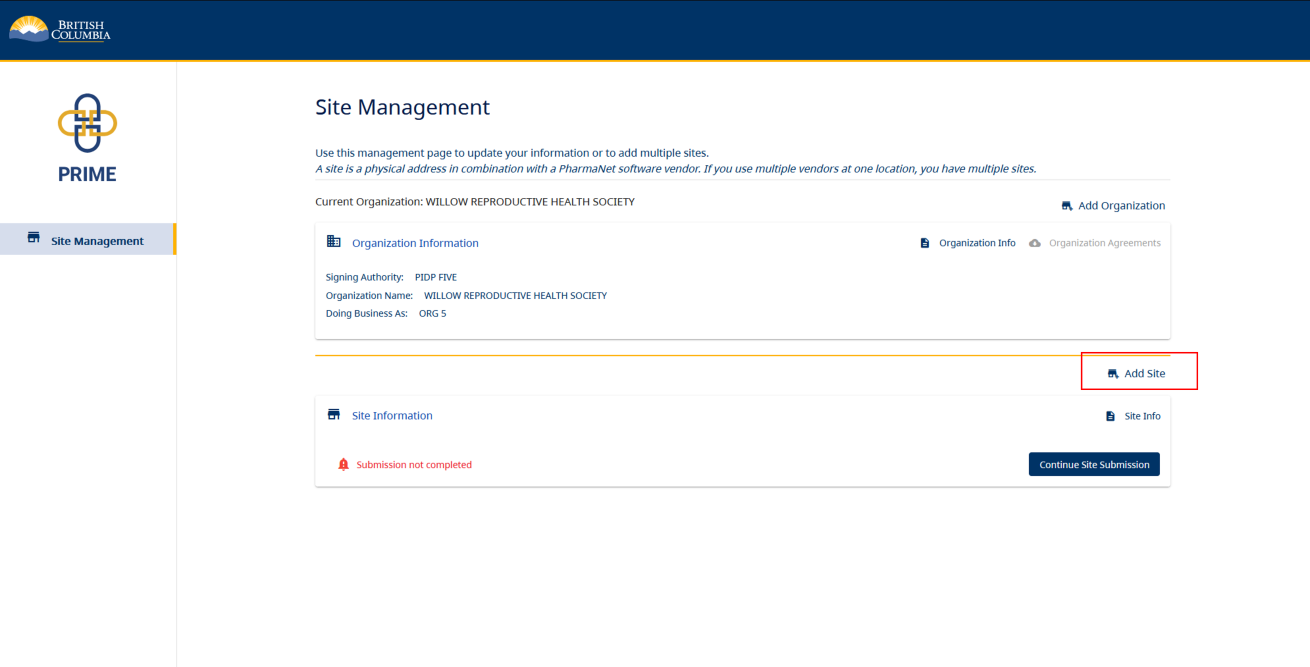The height and width of the screenshot is (667, 1310).
Task: Click the British Columbia government logo
Action: pyautogui.click(x=60, y=29)
